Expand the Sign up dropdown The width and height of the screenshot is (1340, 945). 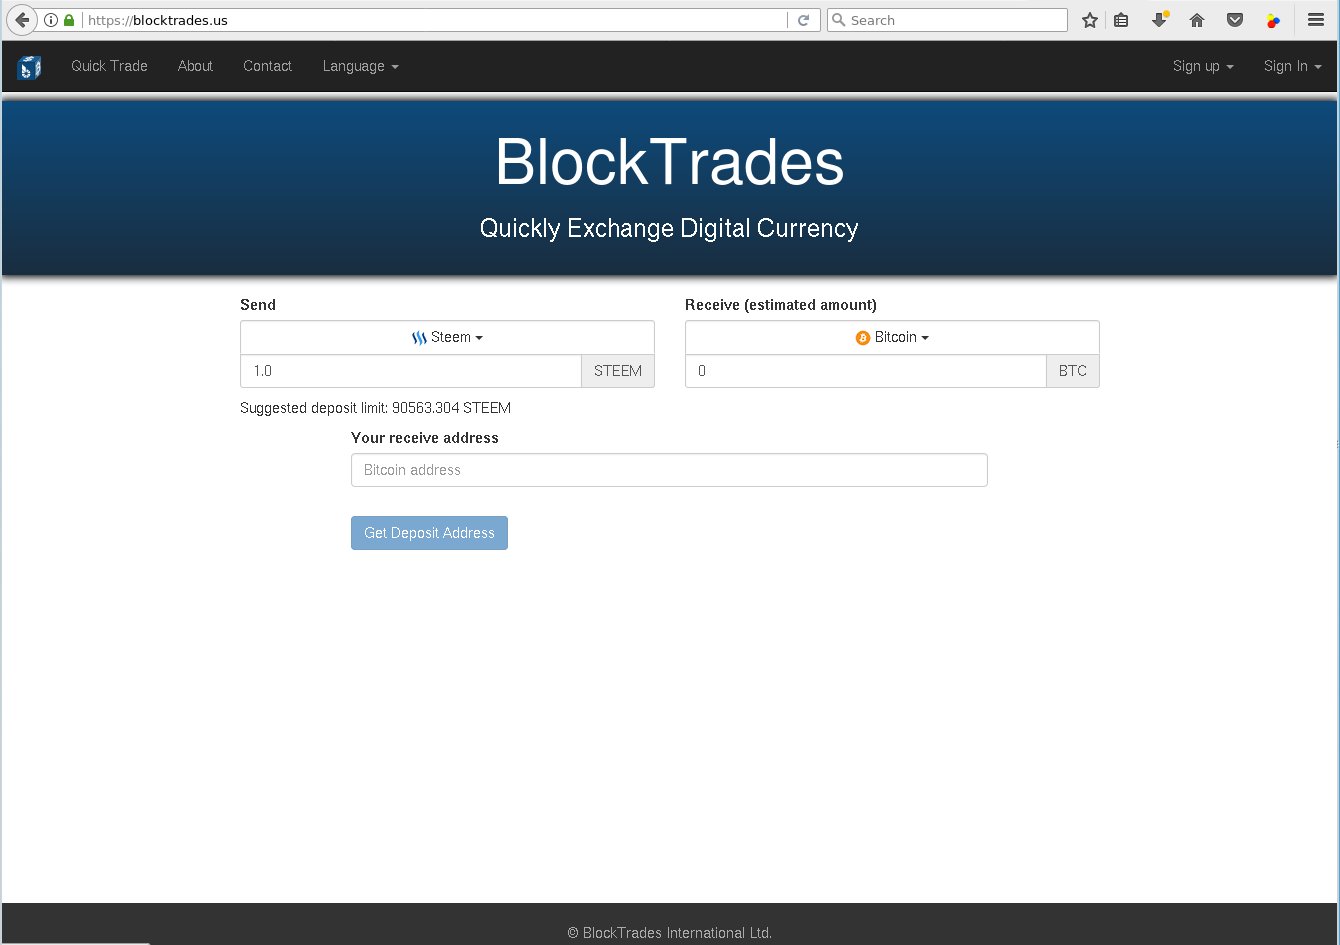pos(1203,66)
